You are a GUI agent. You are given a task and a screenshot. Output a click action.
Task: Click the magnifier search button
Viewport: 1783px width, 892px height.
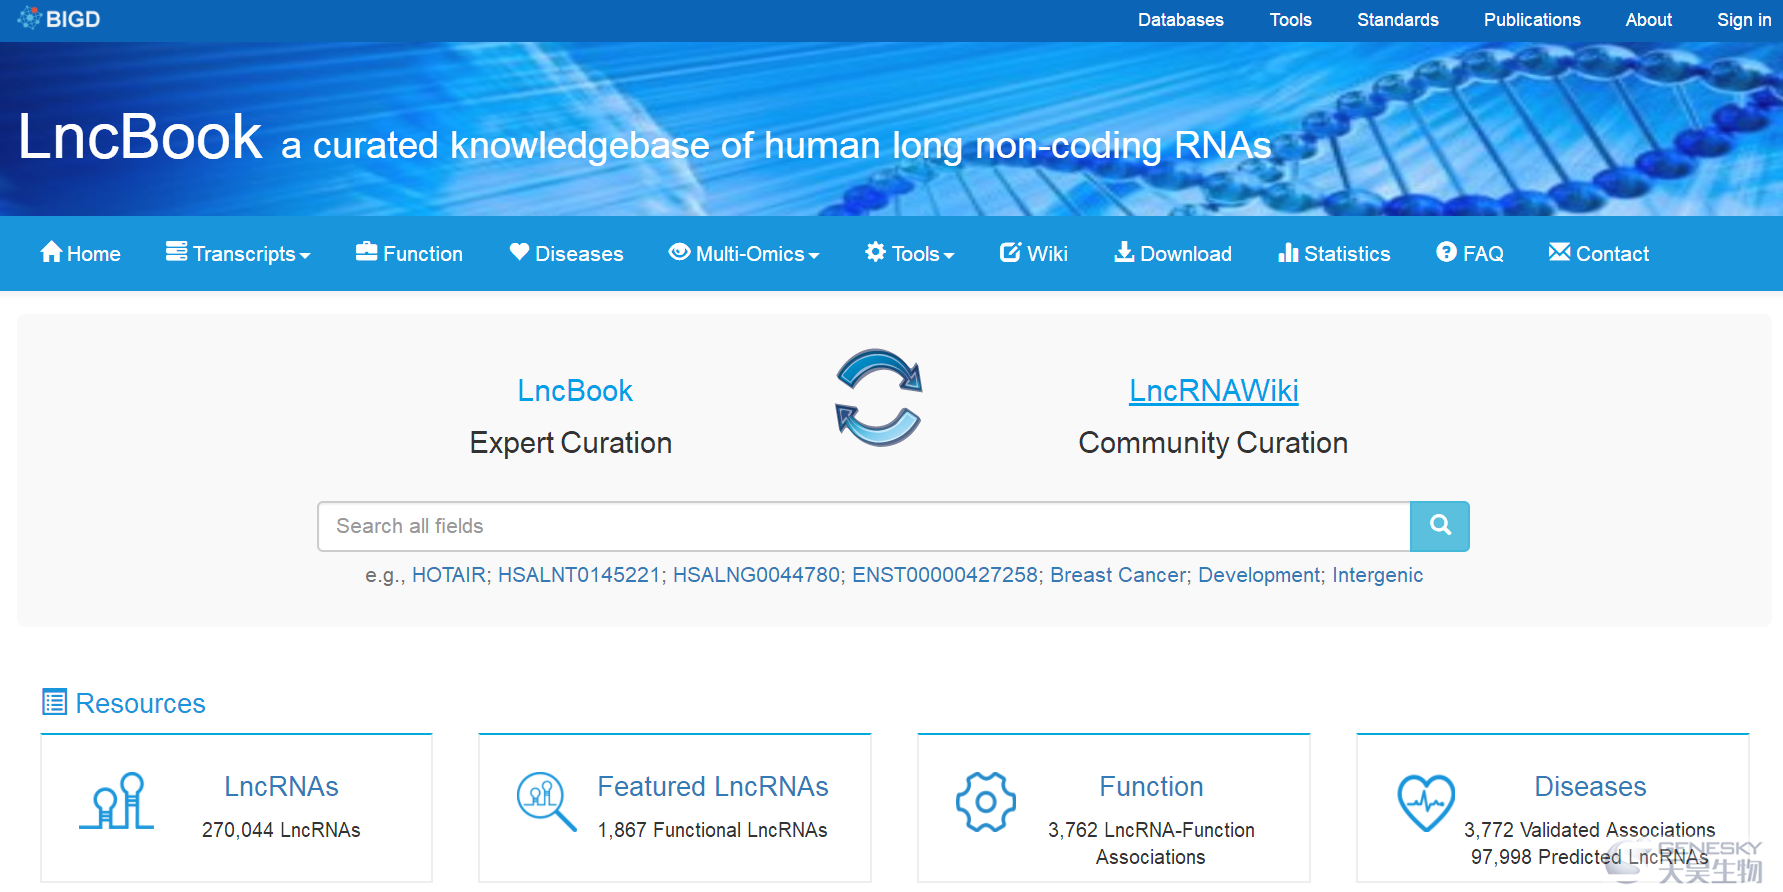point(1440,526)
